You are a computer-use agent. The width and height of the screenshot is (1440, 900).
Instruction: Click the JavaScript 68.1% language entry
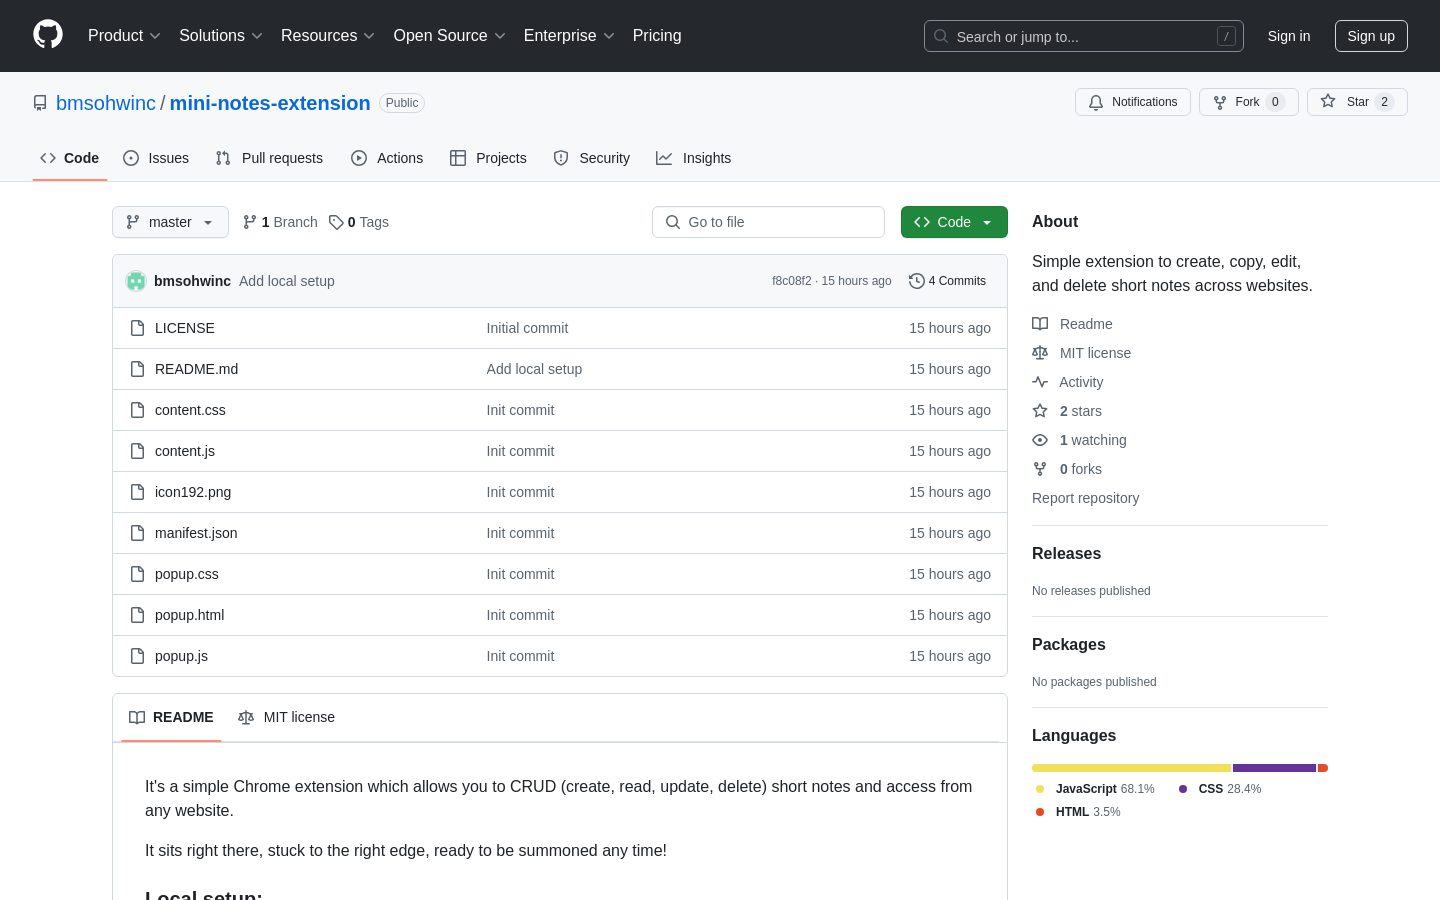pyautogui.click(x=1095, y=789)
